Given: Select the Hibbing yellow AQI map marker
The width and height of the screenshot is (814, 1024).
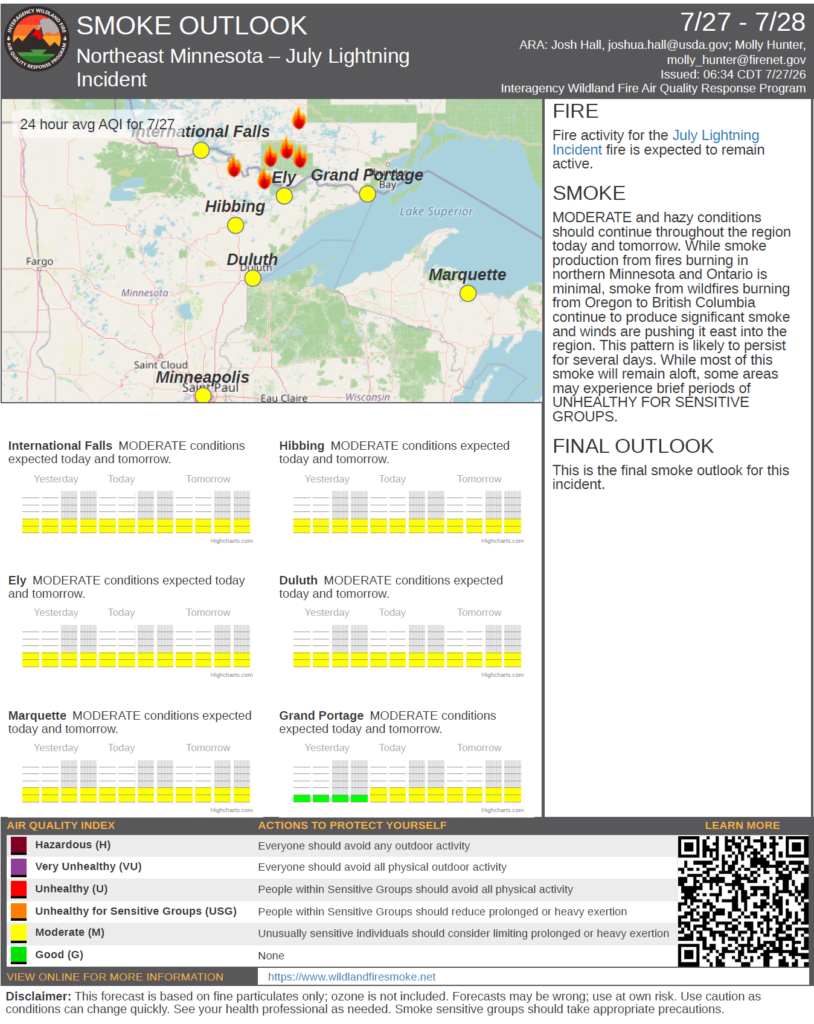Looking at the screenshot, I should pyautogui.click(x=235, y=225).
